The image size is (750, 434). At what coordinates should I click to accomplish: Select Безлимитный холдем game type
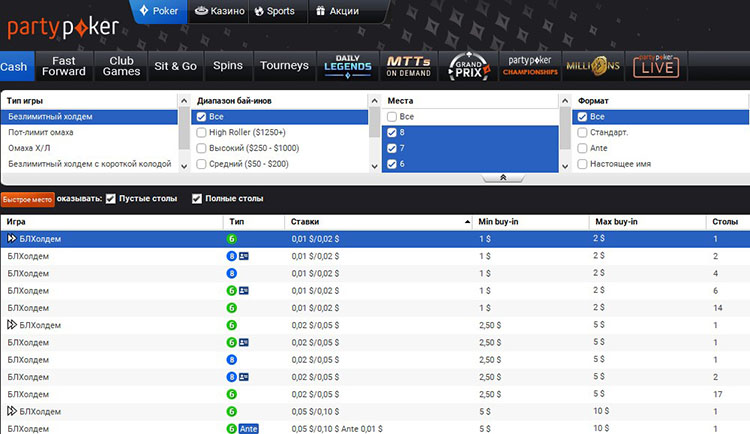click(x=89, y=117)
